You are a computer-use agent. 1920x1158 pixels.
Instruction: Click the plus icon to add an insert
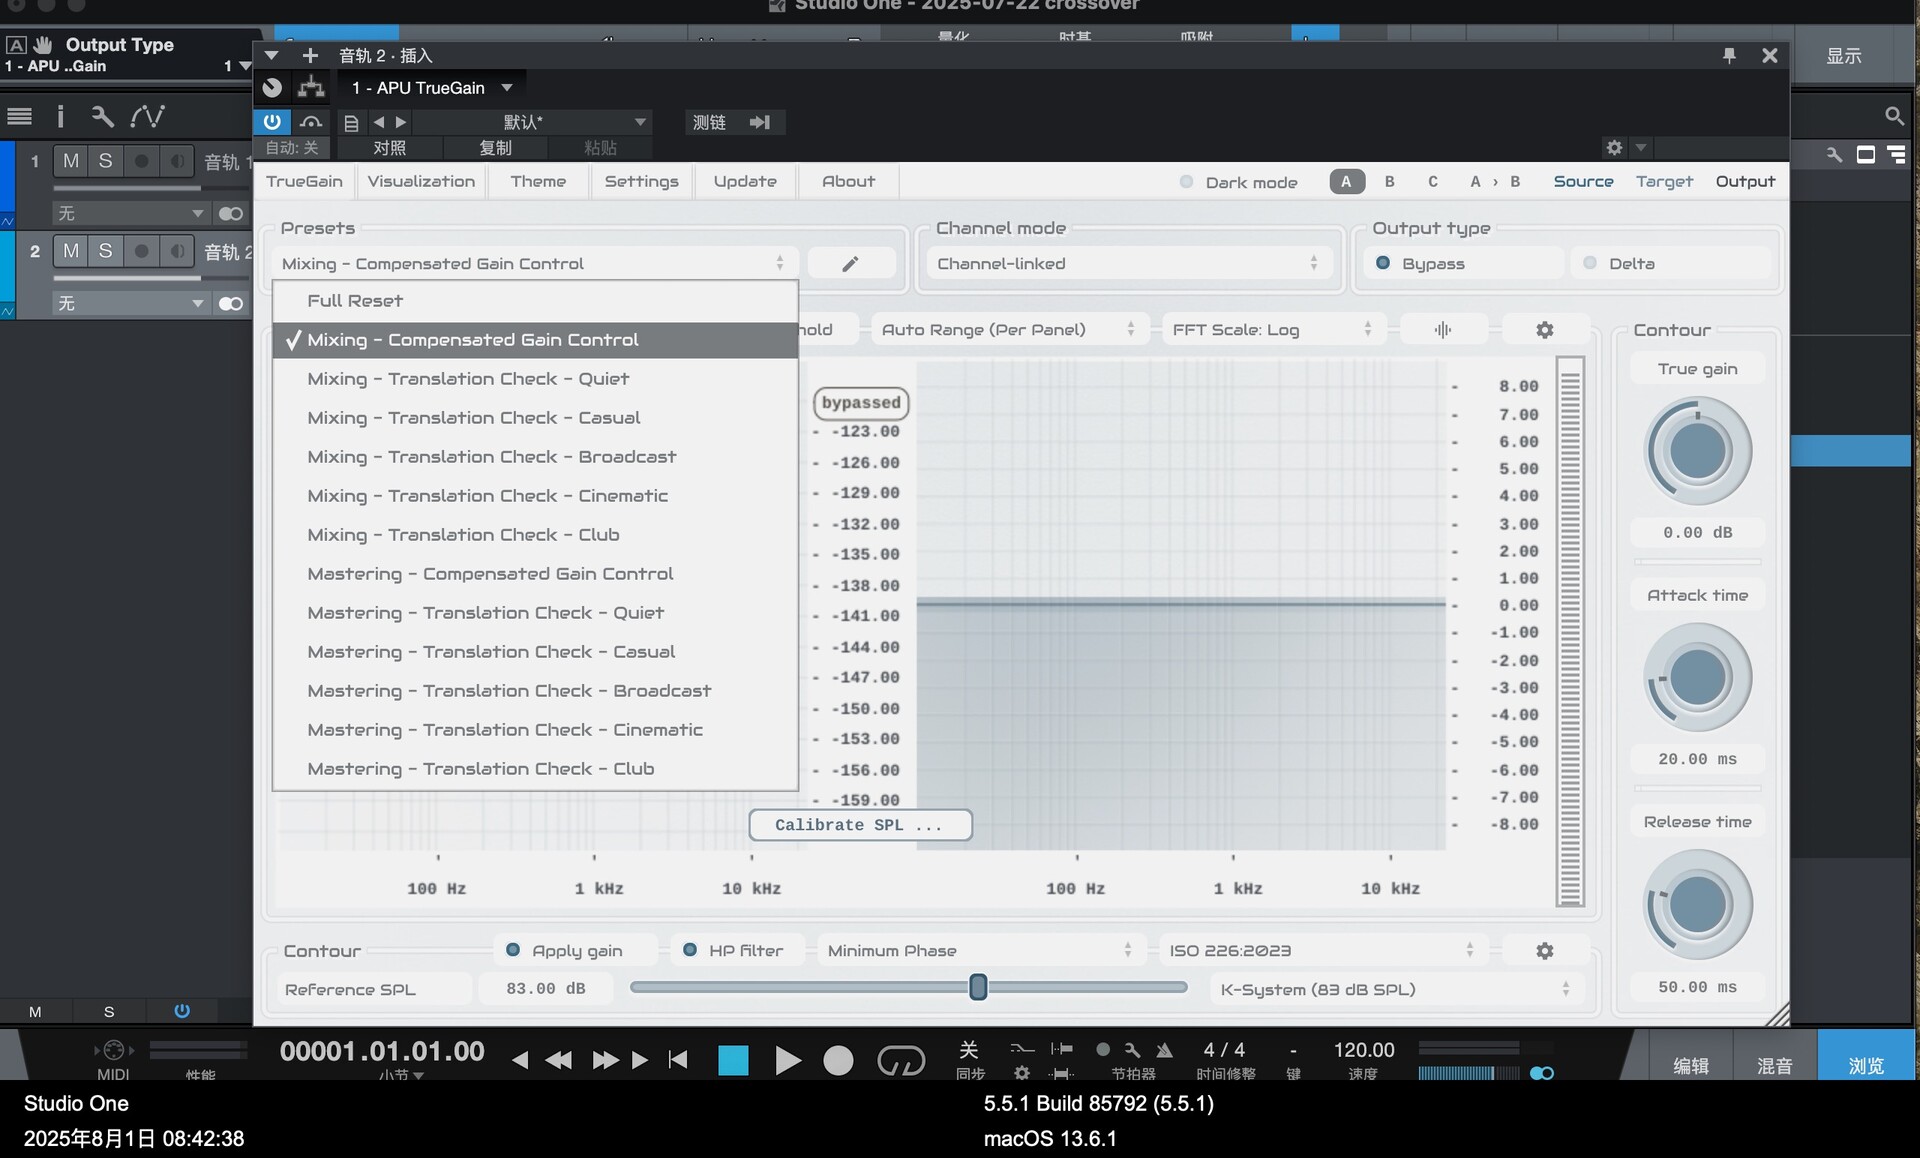coord(310,56)
